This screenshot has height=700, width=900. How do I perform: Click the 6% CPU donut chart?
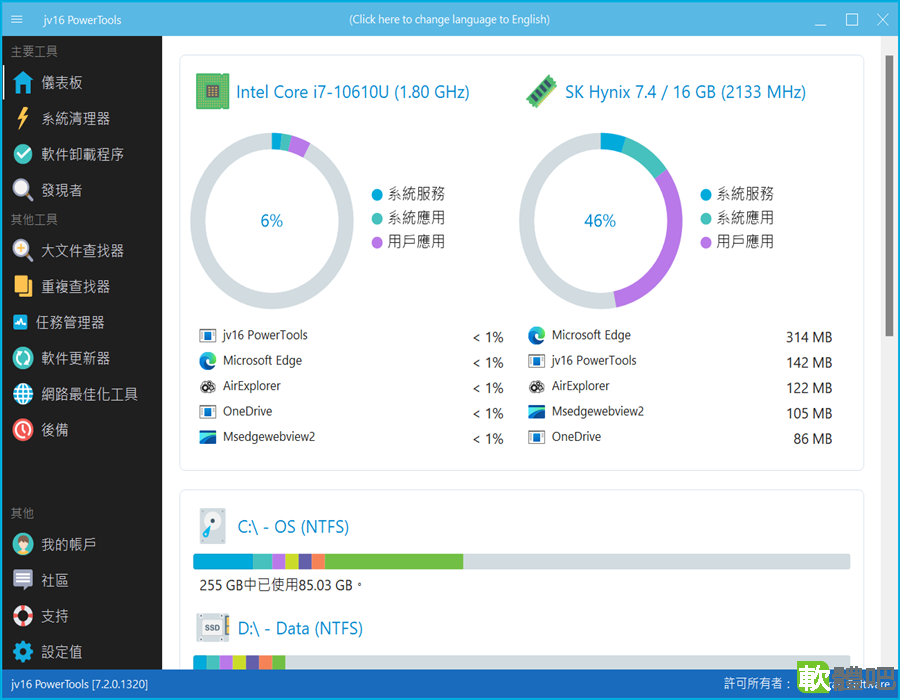(271, 221)
